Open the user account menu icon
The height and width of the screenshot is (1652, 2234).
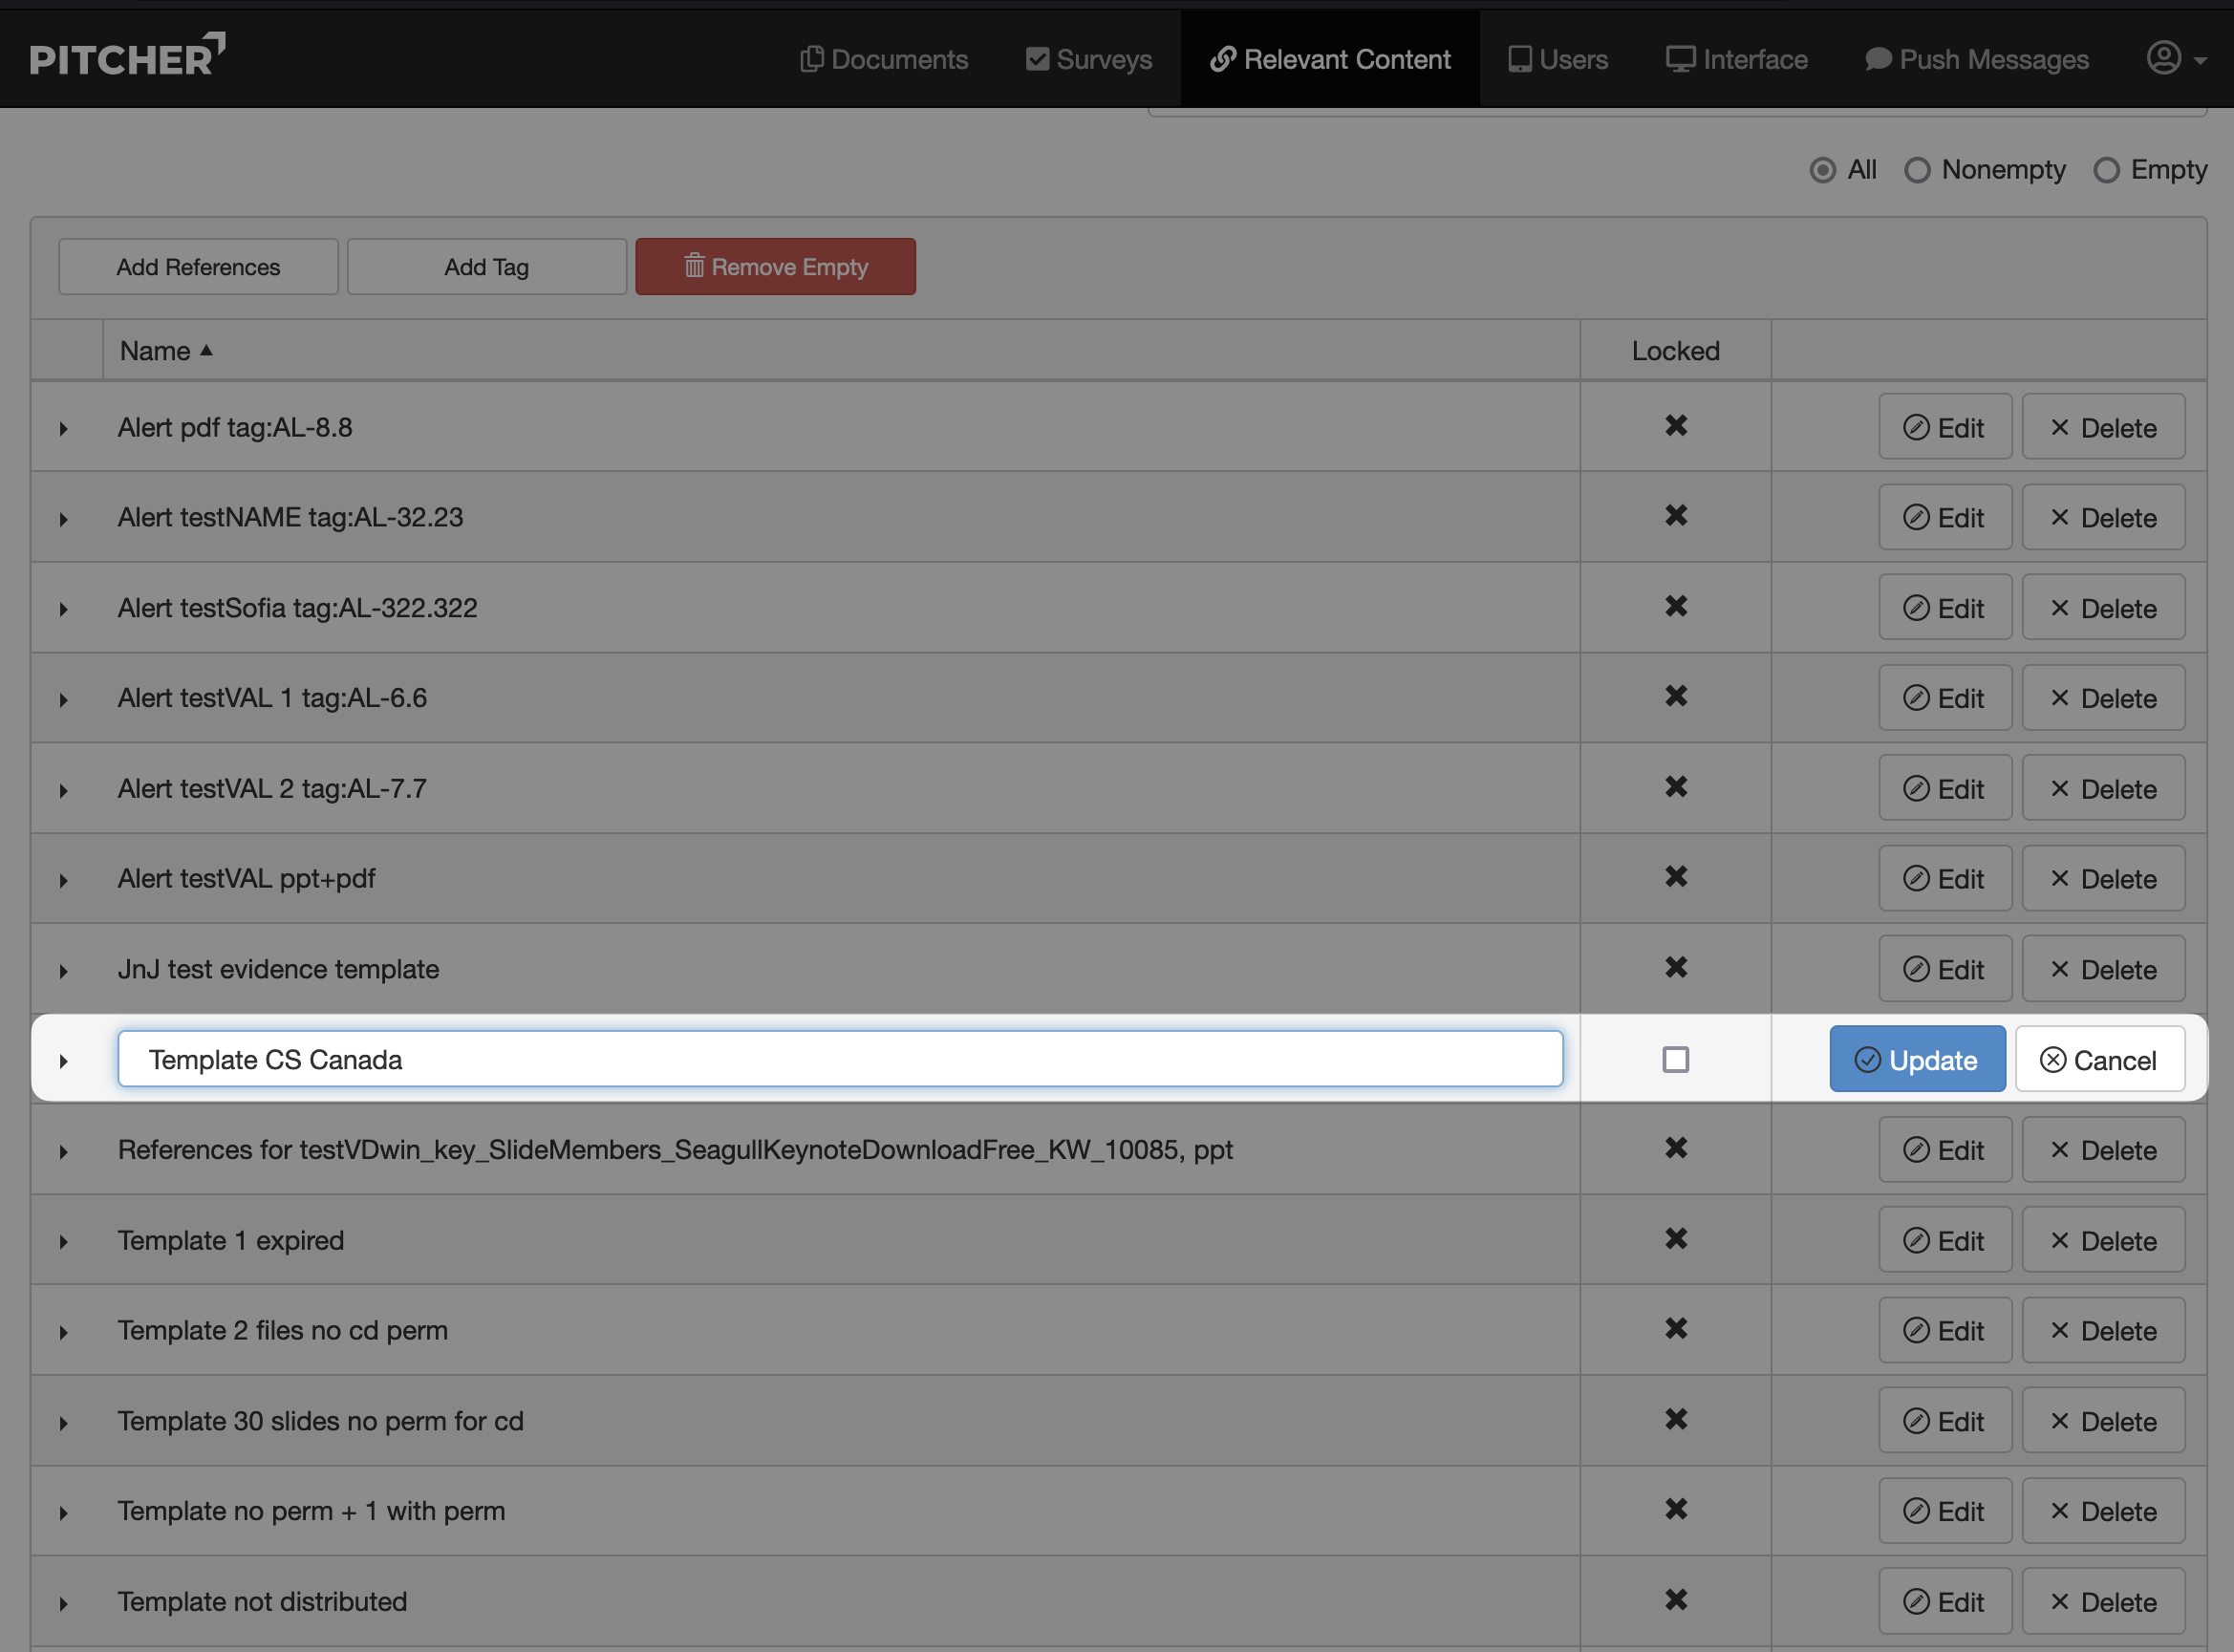point(2164,58)
